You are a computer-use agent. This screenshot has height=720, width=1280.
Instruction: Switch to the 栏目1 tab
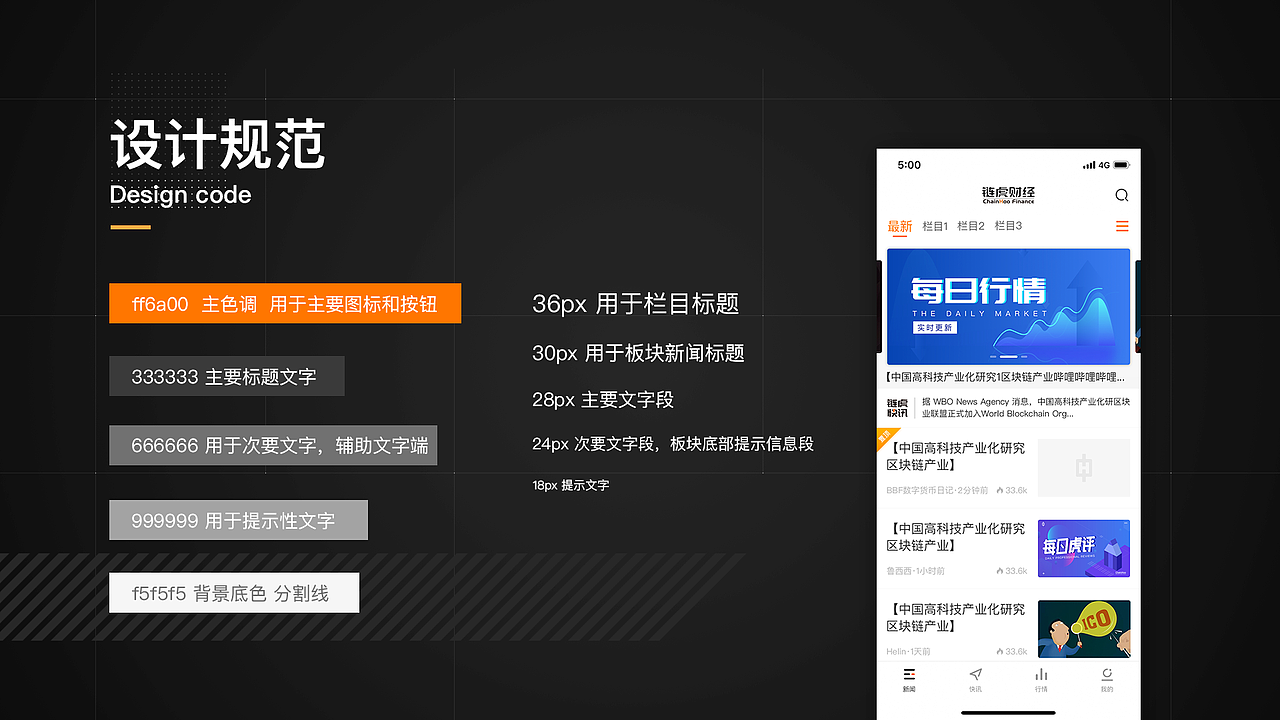[x=935, y=226]
